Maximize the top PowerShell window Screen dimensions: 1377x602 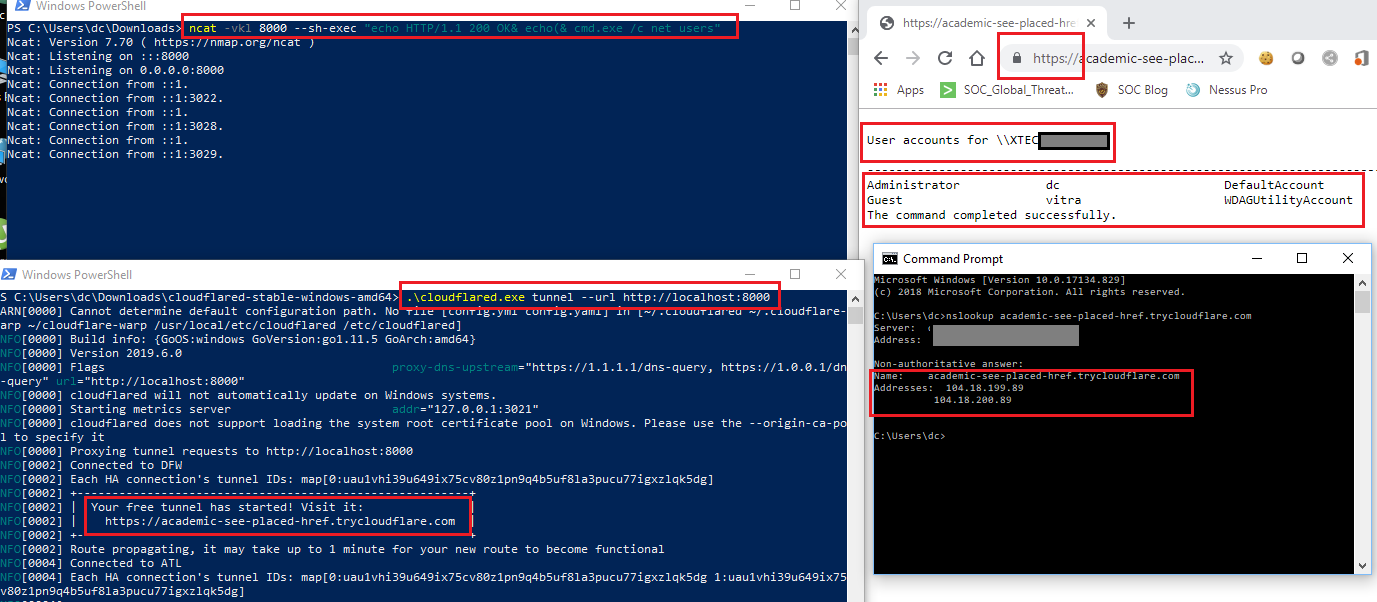tap(795, 6)
